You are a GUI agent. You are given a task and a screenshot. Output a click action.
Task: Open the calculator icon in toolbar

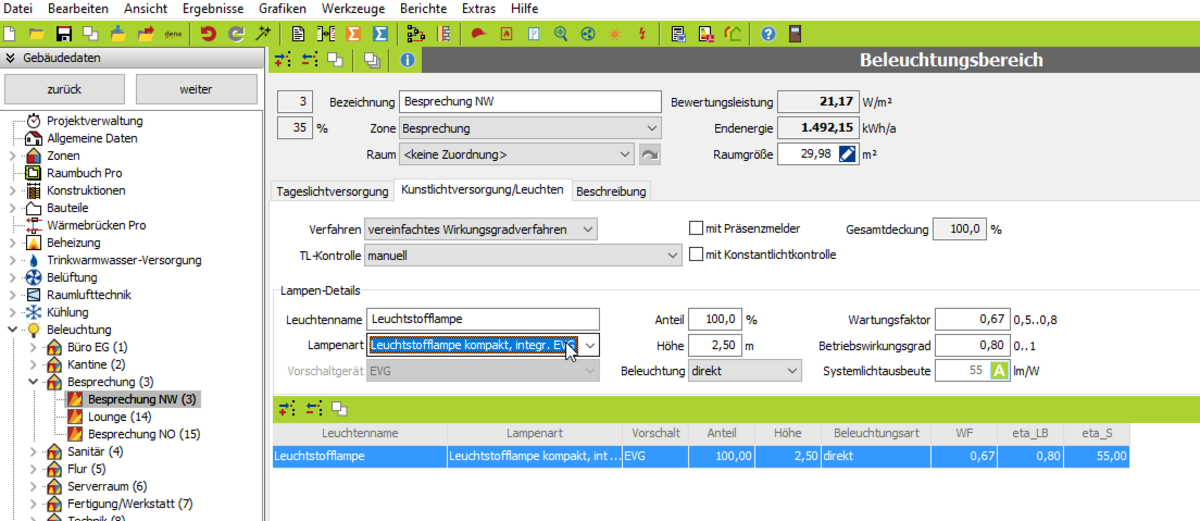(x=795, y=33)
